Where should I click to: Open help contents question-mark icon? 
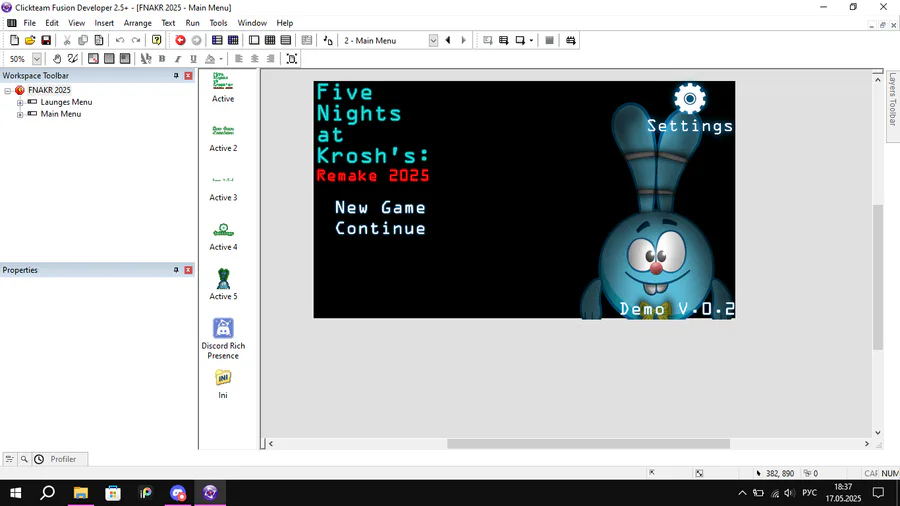point(156,40)
